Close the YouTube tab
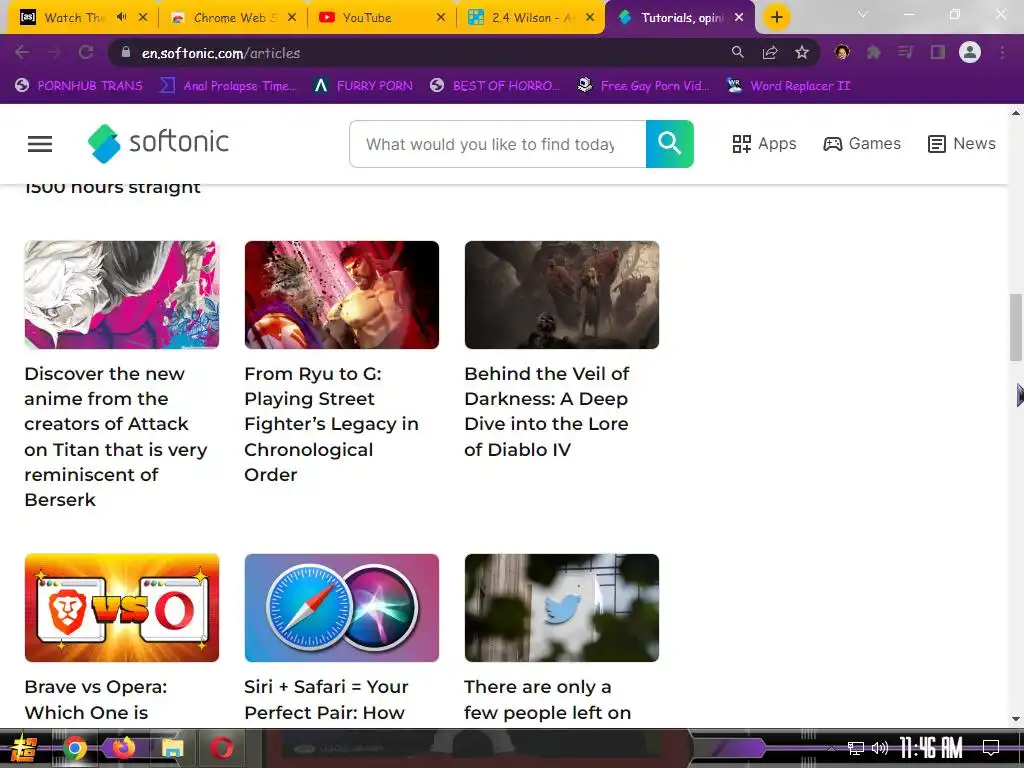This screenshot has height=768, width=1024. coord(441,18)
